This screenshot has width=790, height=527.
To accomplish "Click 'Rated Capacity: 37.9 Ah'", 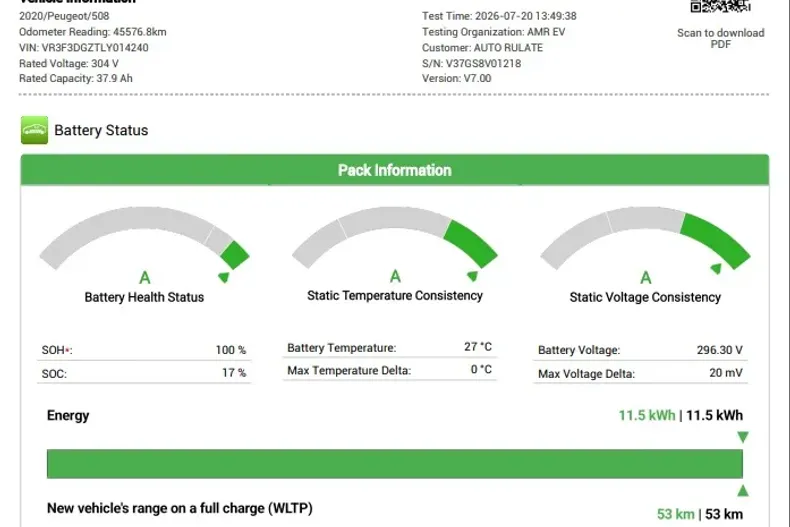I will [76, 79].
